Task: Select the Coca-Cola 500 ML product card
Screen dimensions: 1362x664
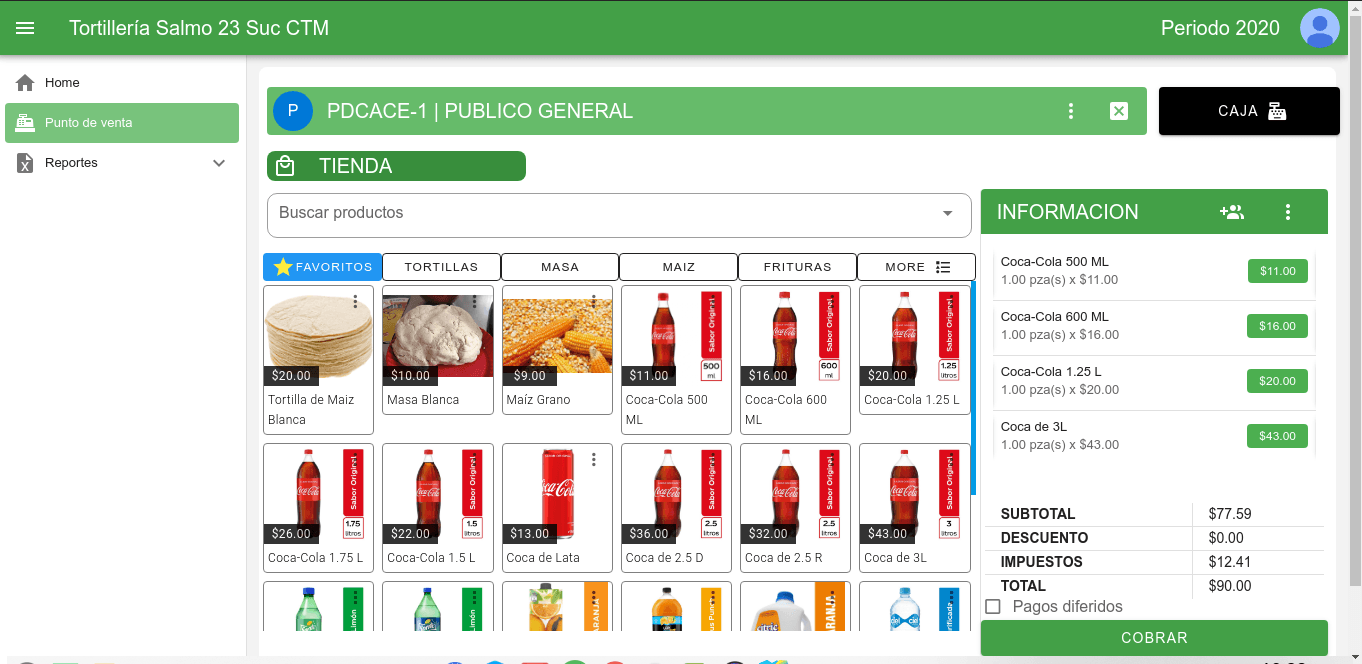Action: point(676,360)
